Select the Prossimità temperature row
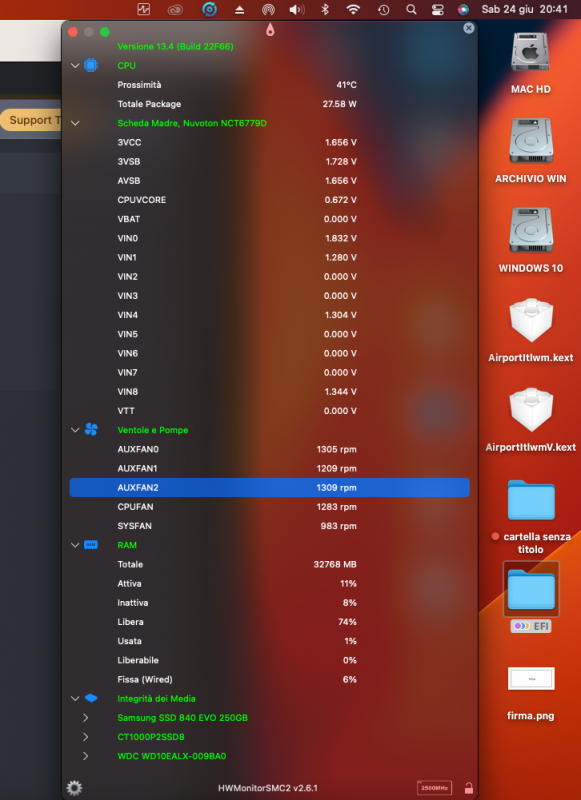This screenshot has height=800, width=581. click(x=269, y=85)
